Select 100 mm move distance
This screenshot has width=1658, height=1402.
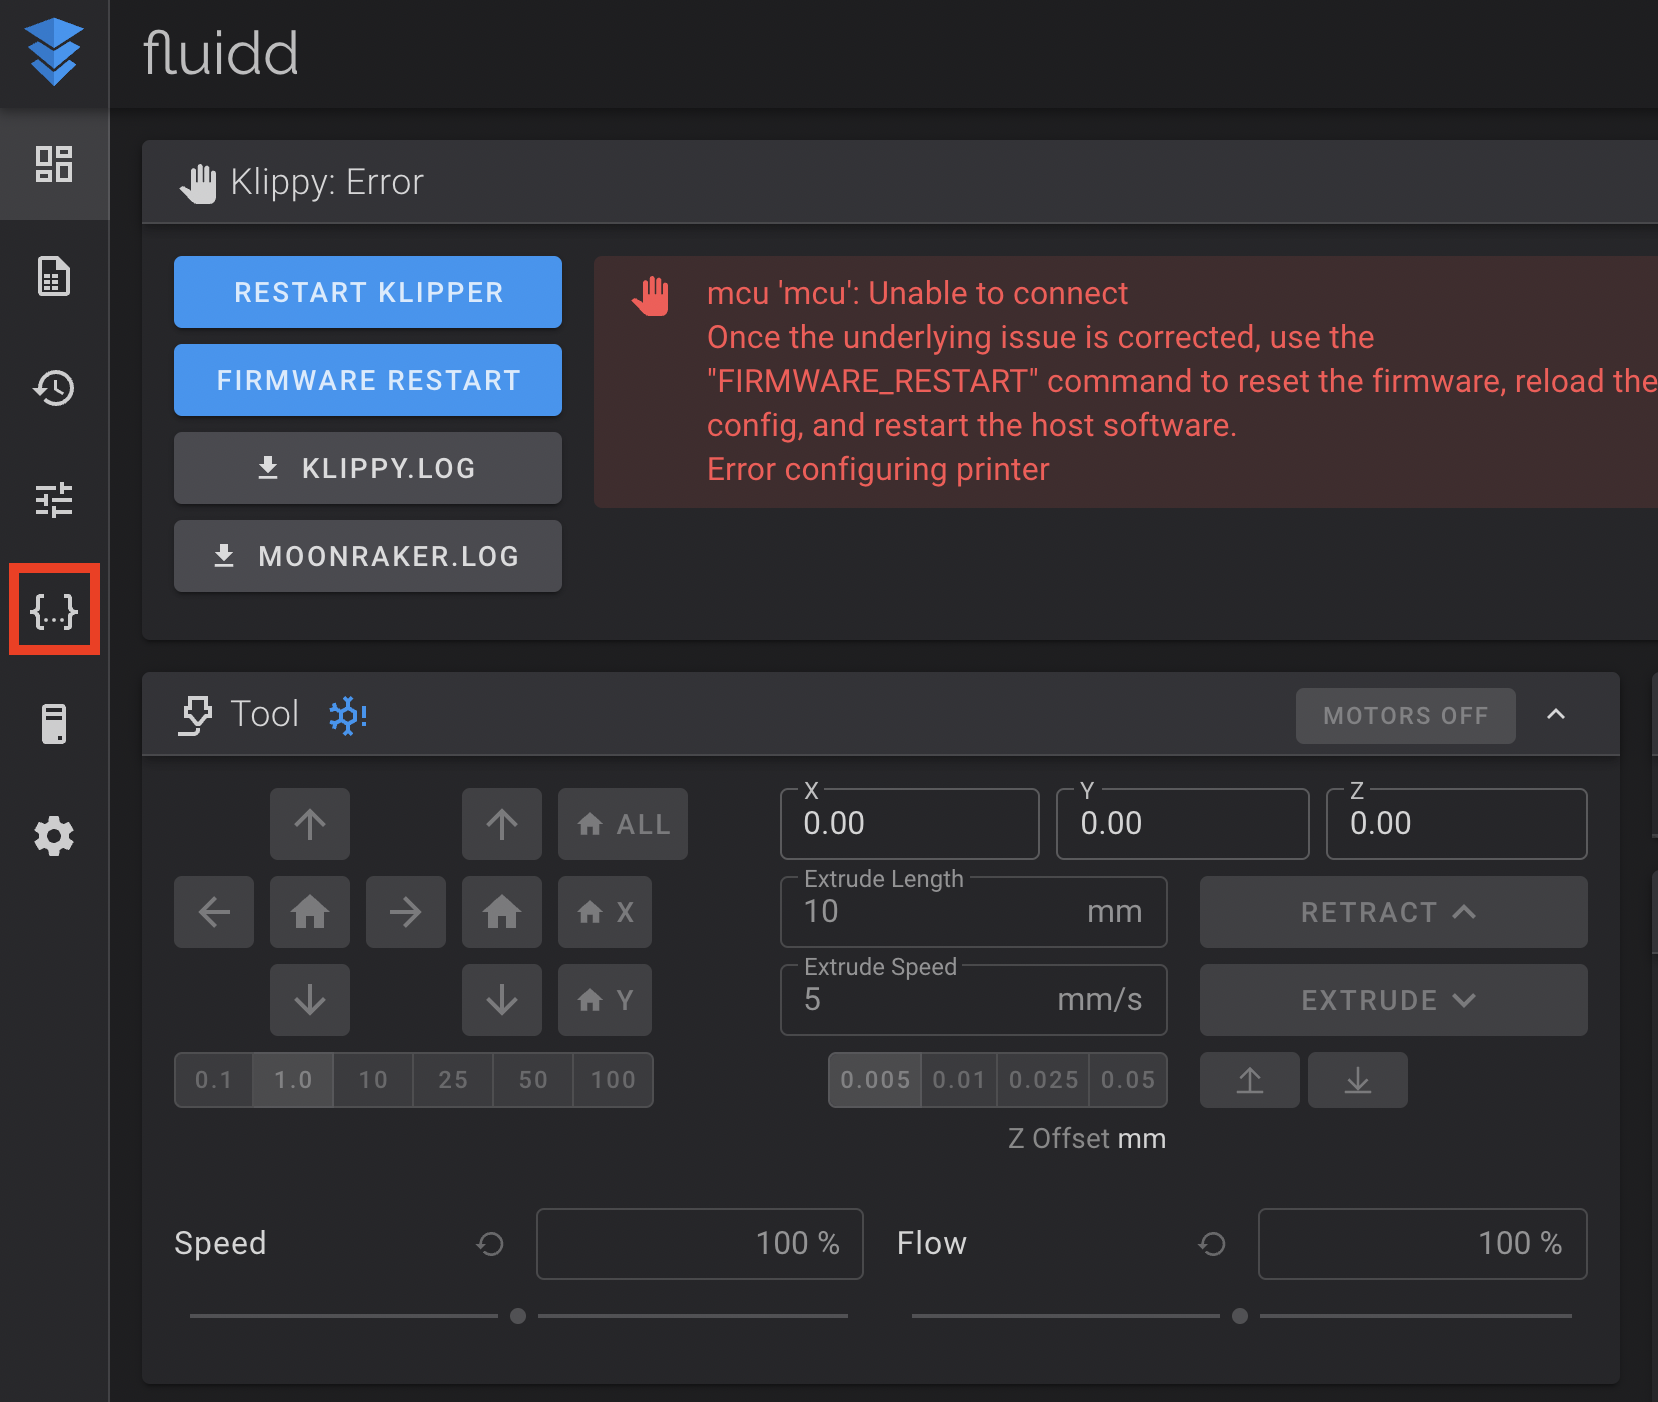pyautogui.click(x=613, y=1080)
